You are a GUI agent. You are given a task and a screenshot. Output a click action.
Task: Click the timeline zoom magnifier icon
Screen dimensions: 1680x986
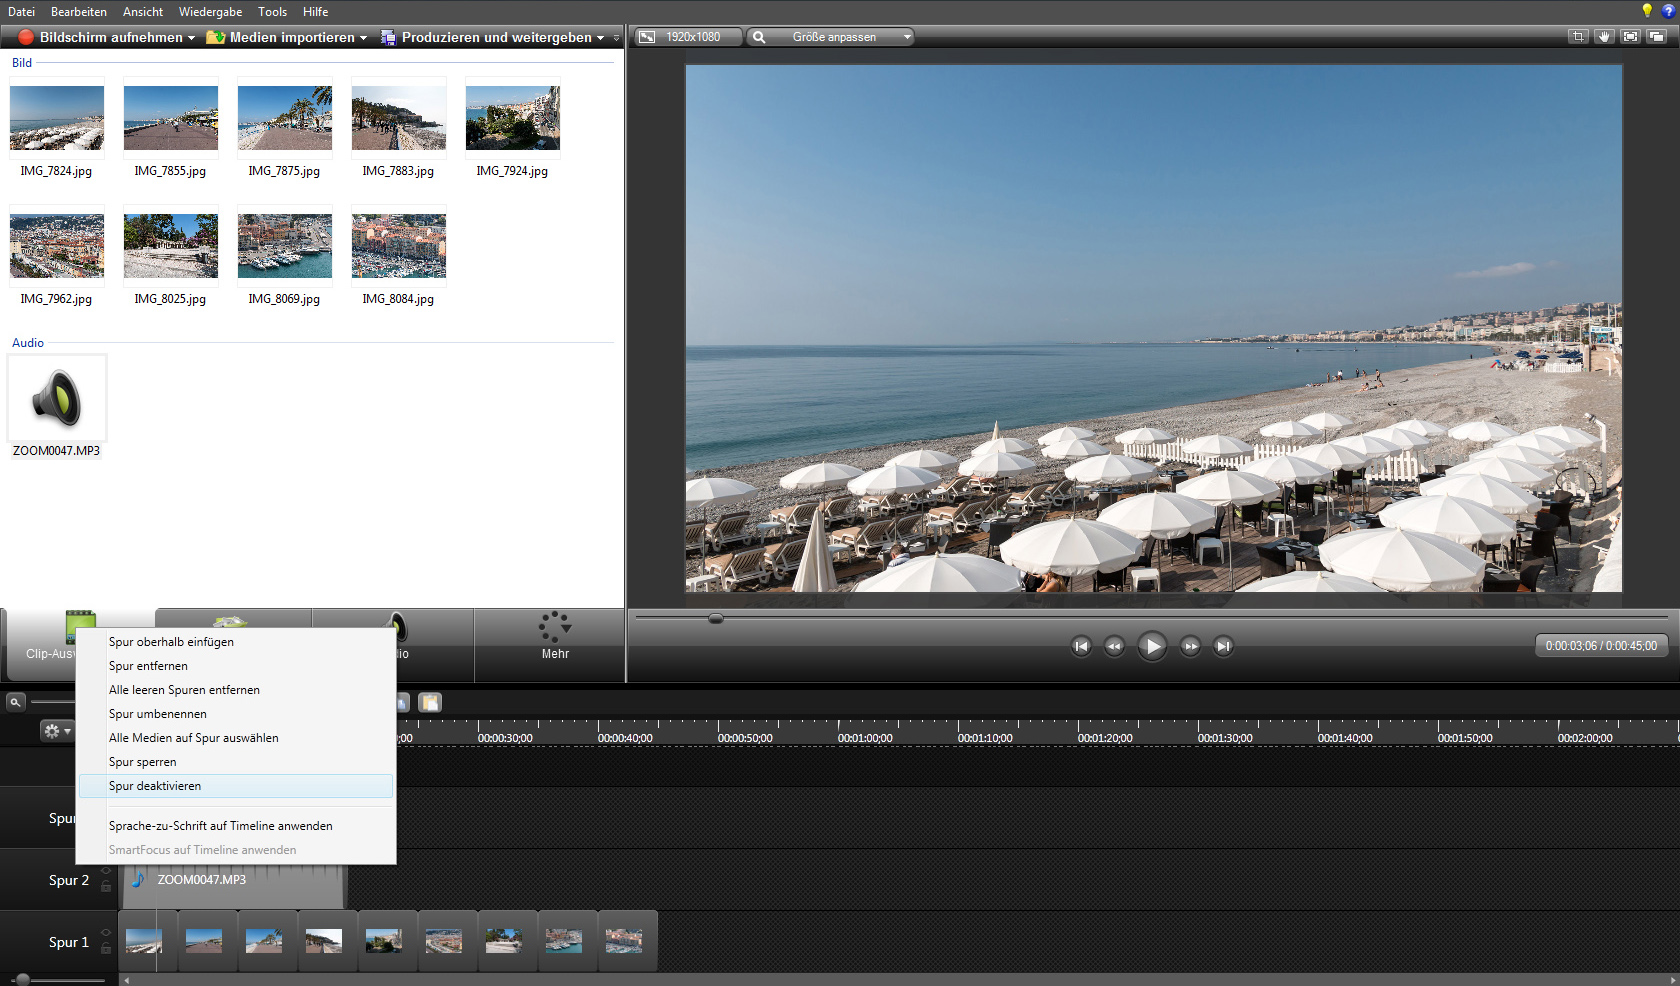[15, 702]
